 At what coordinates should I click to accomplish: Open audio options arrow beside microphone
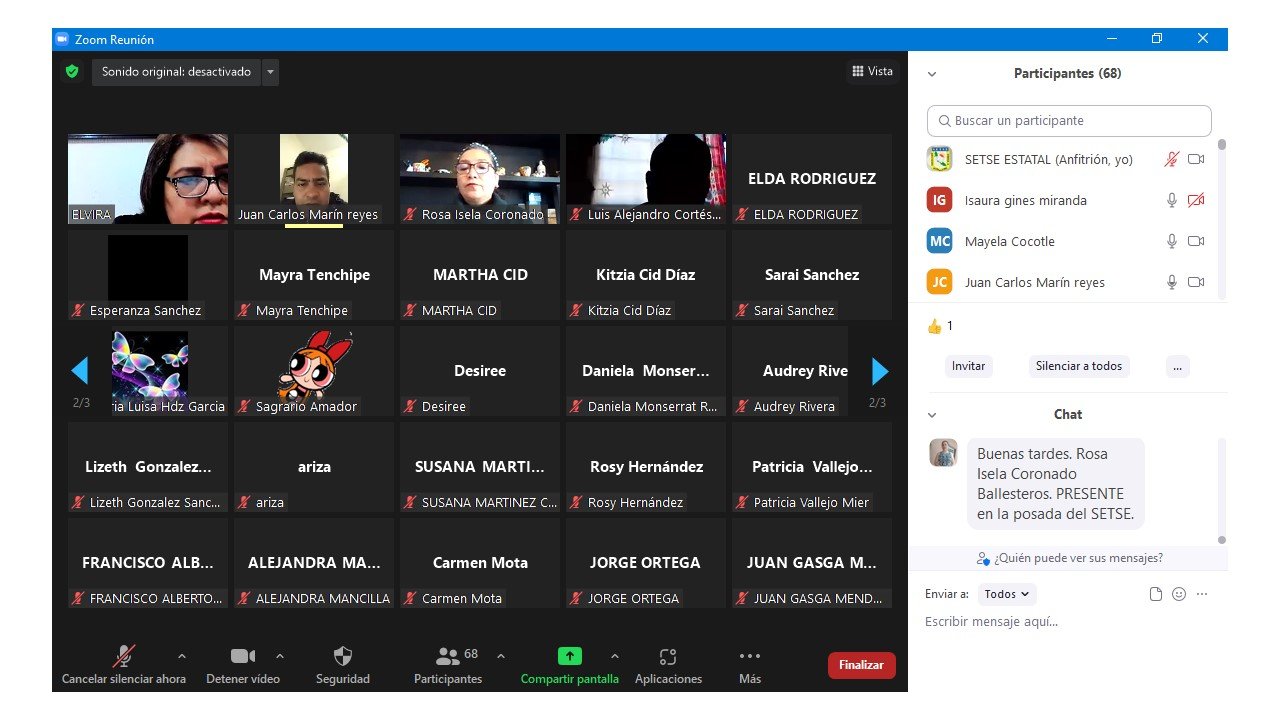181,657
